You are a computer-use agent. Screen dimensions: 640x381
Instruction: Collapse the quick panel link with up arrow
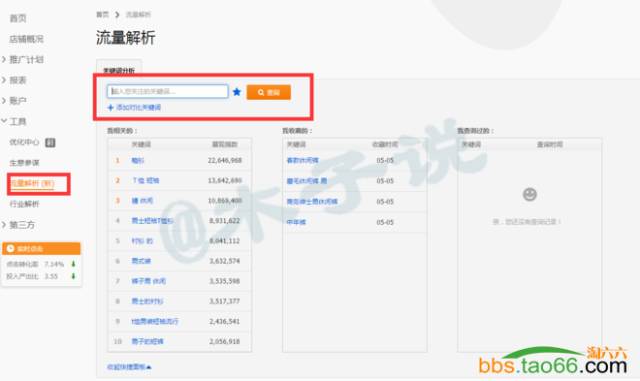coord(129,367)
